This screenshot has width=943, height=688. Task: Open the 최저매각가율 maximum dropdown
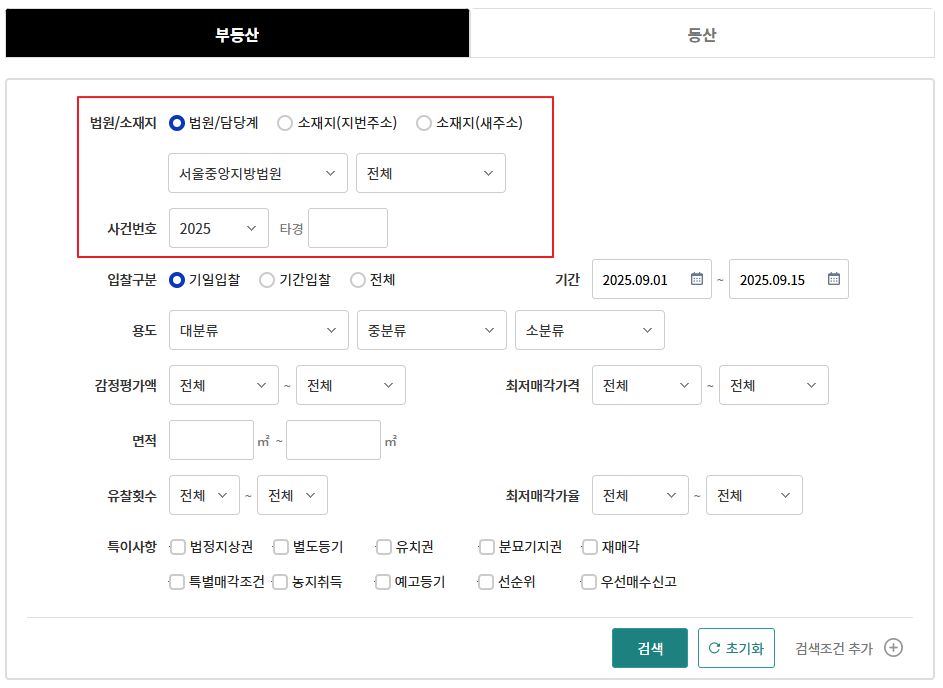754,495
